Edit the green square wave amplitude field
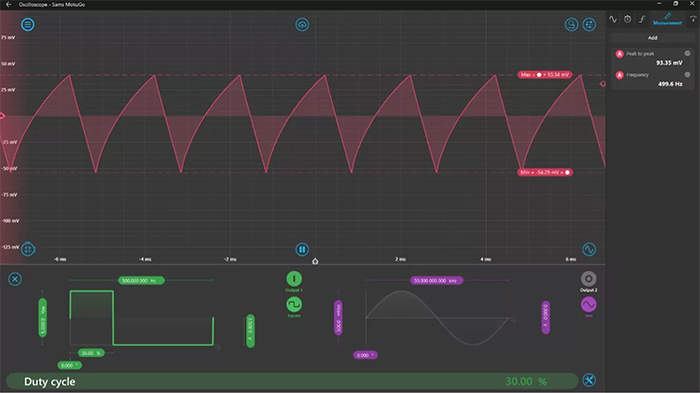 tap(43, 318)
